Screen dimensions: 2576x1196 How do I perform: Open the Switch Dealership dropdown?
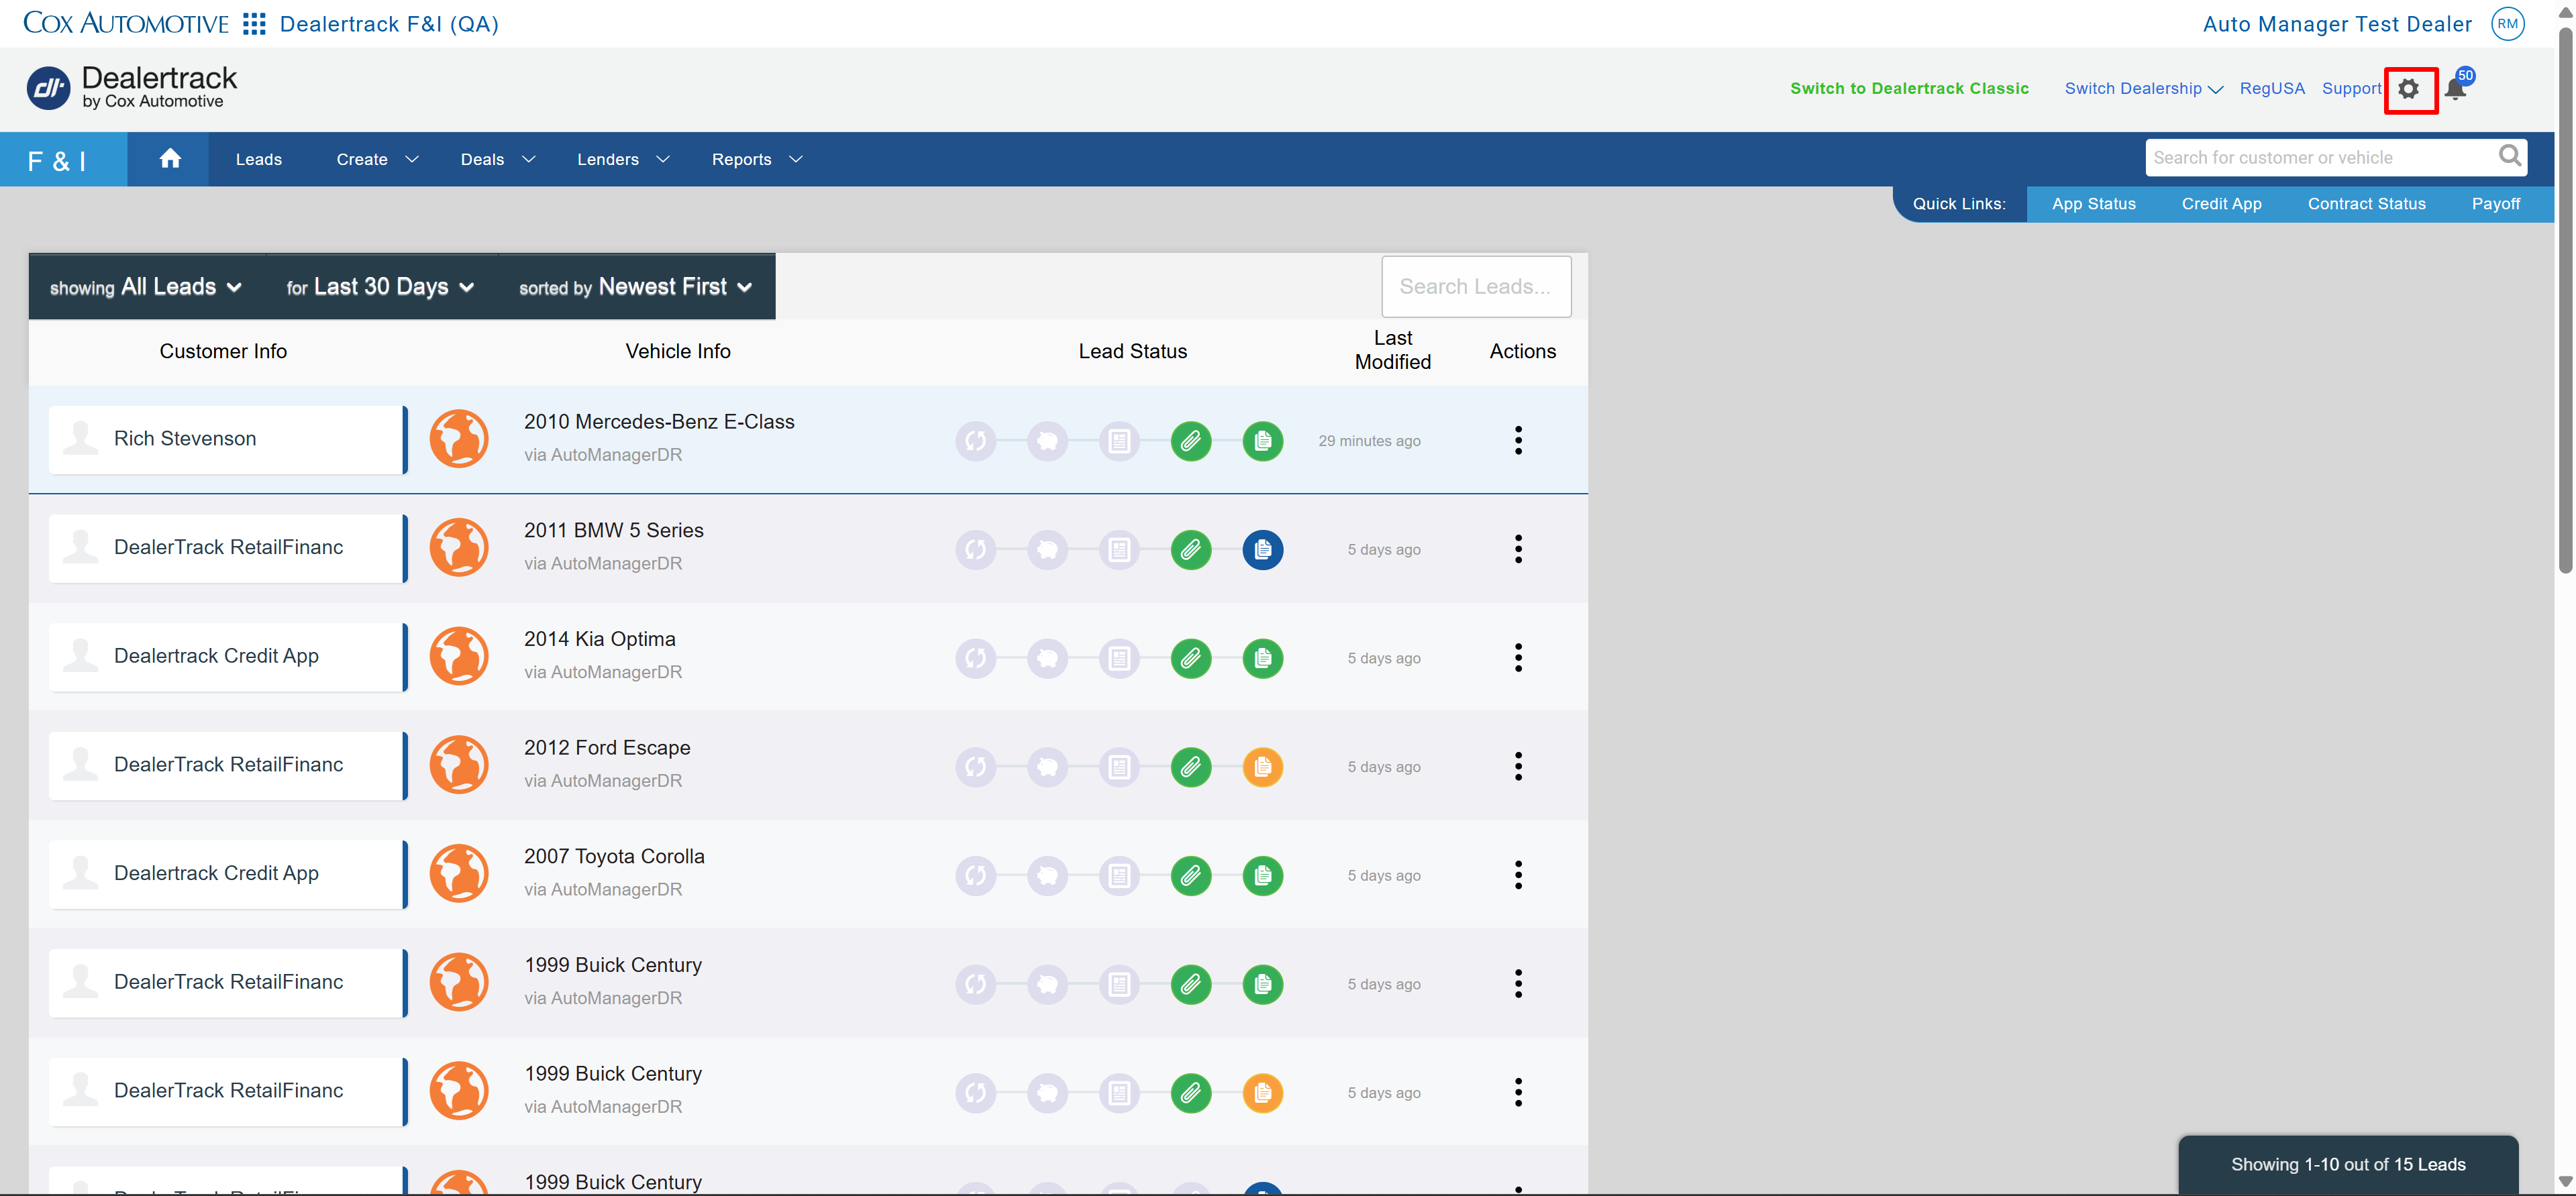coord(2143,89)
